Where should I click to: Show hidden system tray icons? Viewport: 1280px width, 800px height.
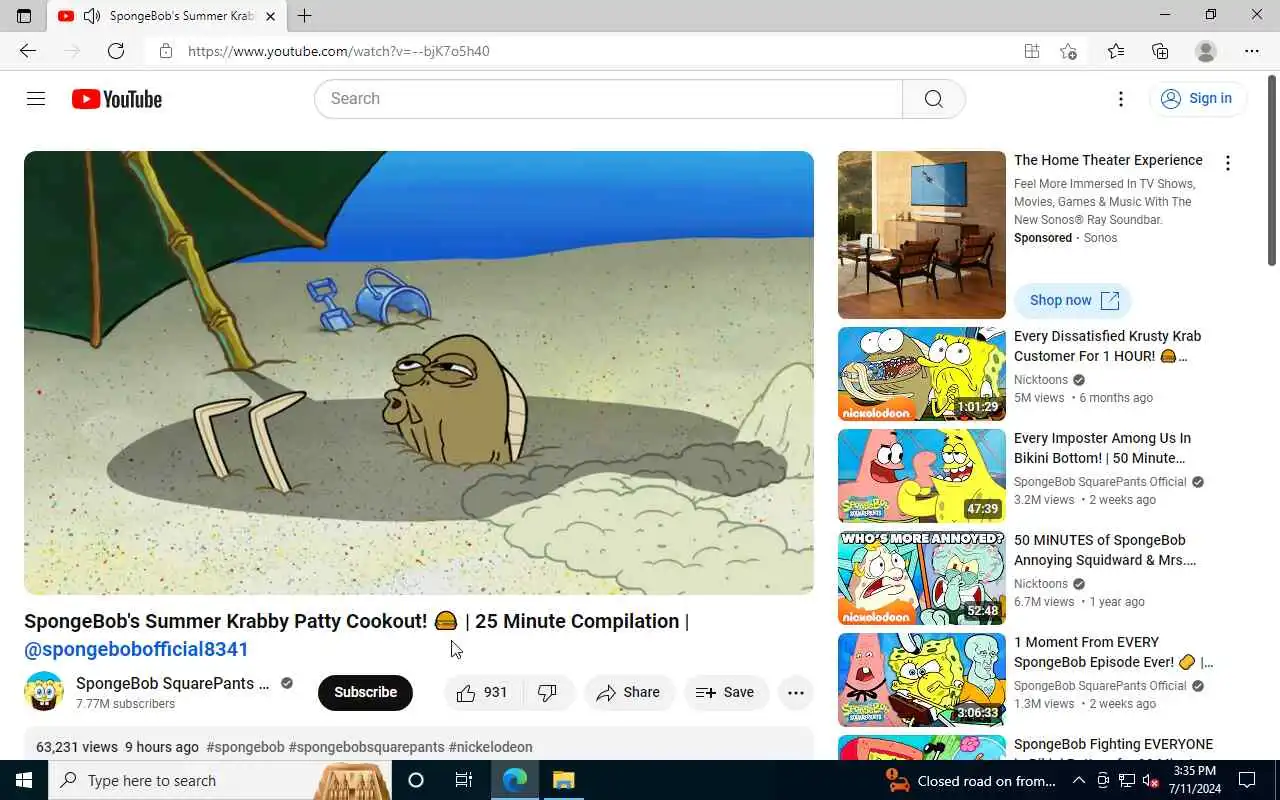click(x=1079, y=780)
